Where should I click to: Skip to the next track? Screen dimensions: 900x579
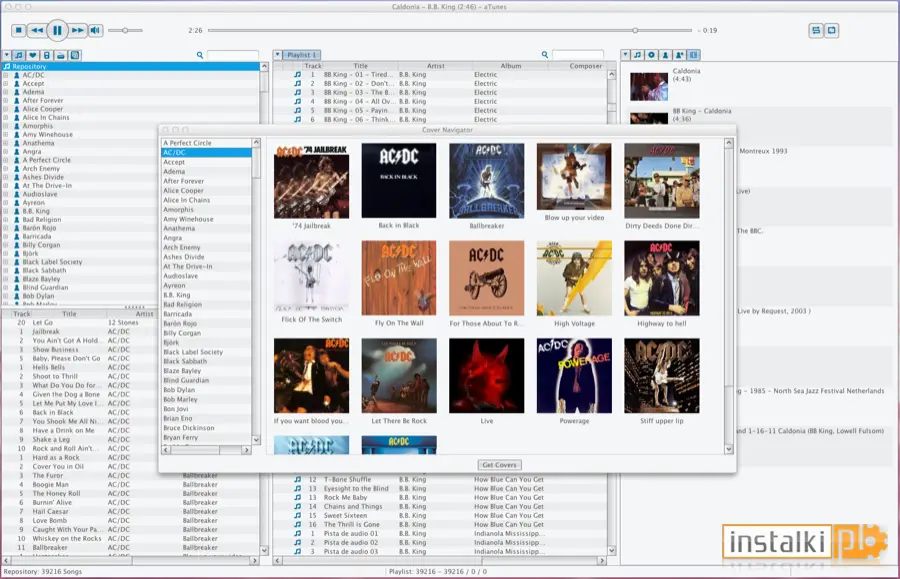coord(78,30)
